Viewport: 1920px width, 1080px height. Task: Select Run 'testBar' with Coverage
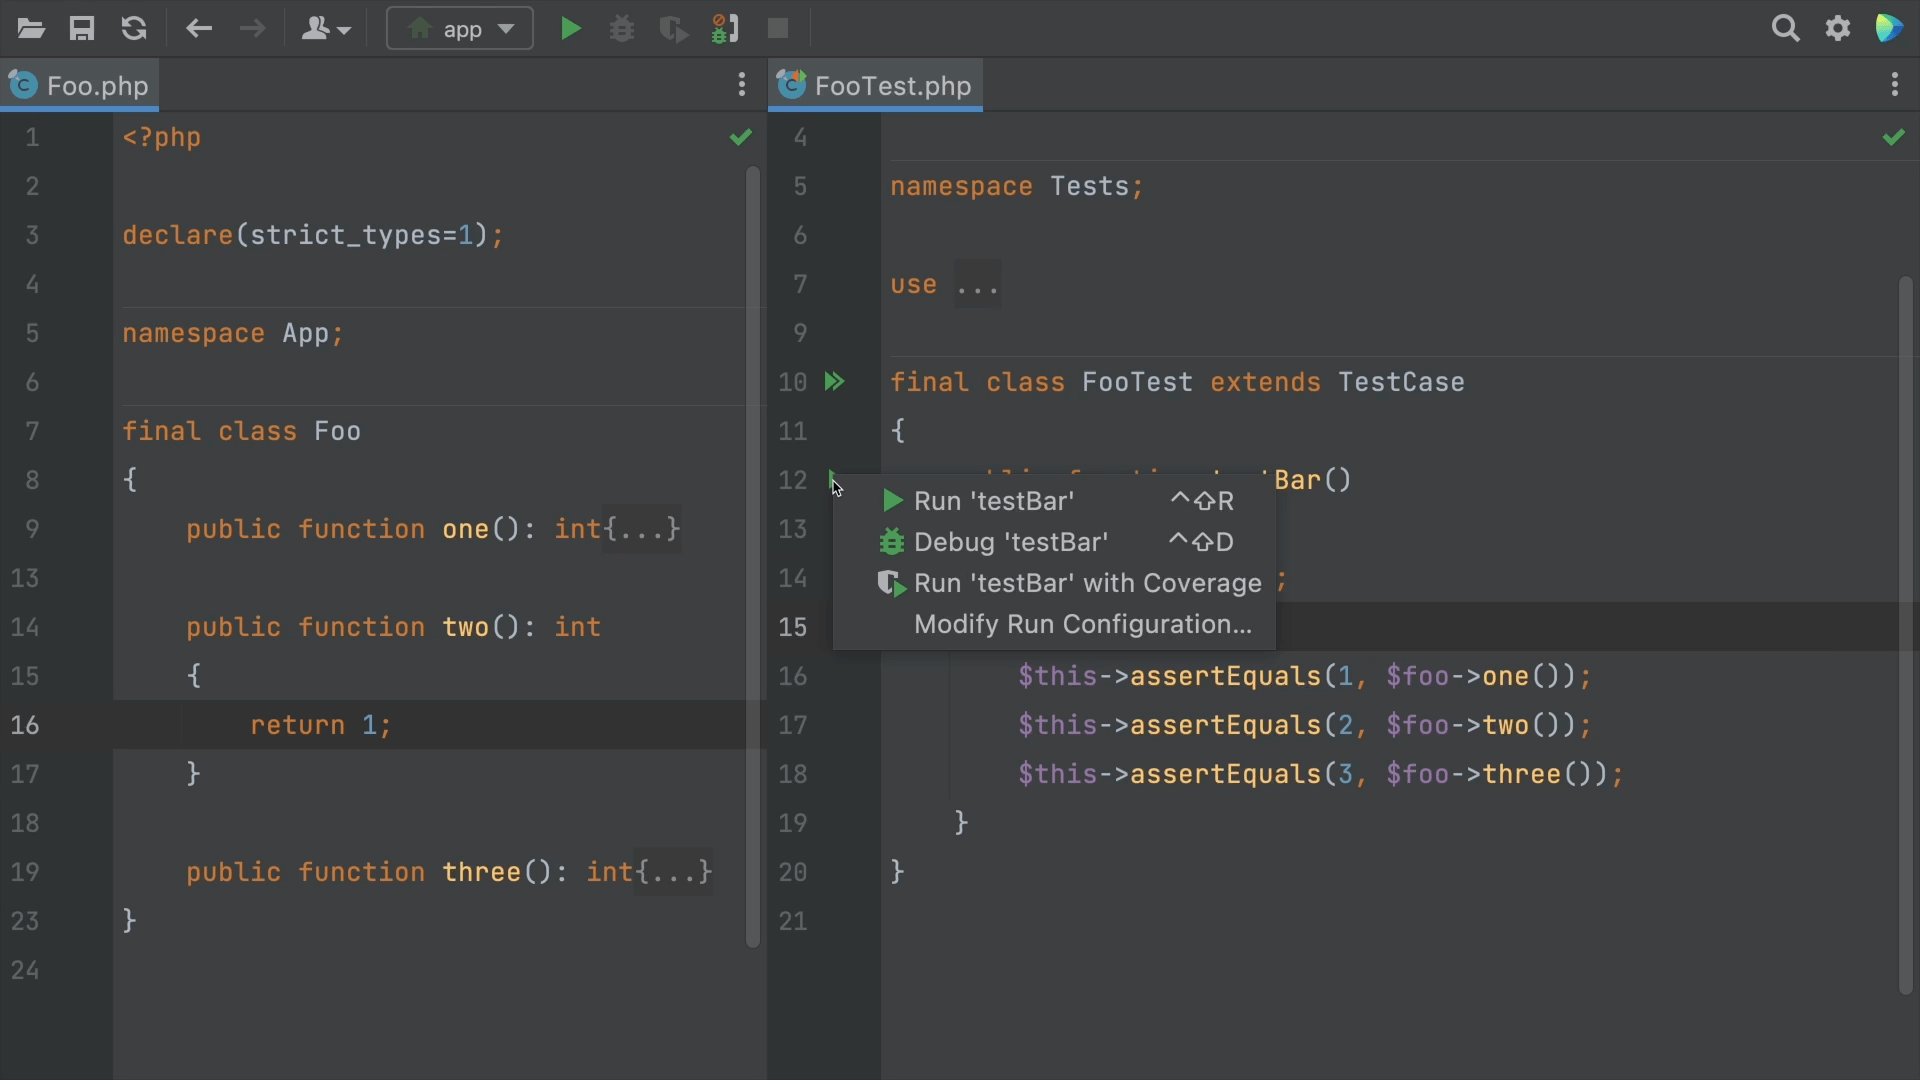[1087, 583]
